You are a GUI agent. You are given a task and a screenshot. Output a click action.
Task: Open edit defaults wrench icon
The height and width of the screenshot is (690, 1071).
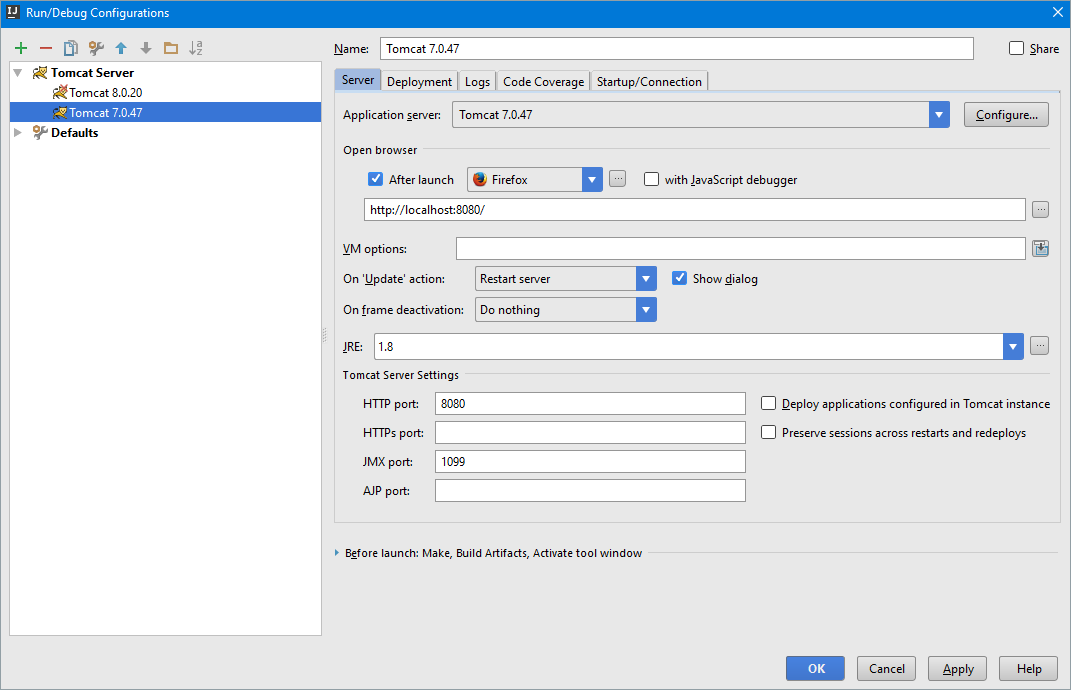96,48
